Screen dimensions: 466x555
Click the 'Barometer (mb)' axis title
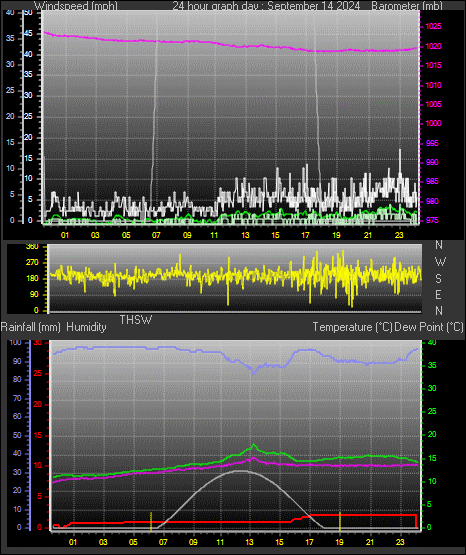pyautogui.click(x=407, y=6)
